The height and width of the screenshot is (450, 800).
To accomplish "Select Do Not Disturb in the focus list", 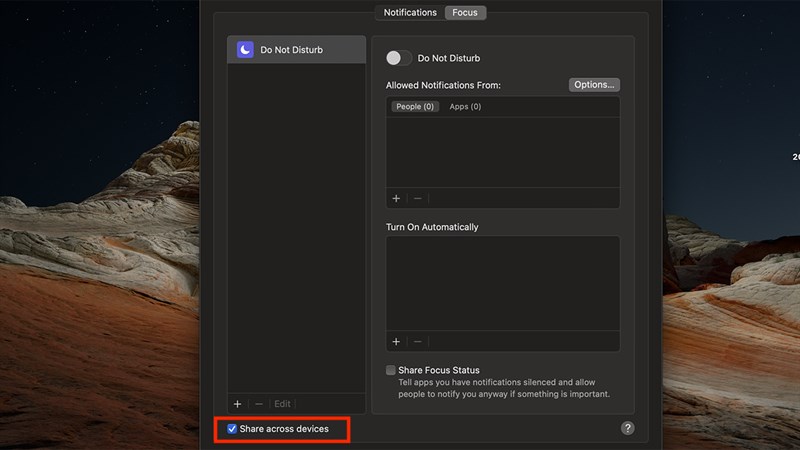I will pos(296,50).
